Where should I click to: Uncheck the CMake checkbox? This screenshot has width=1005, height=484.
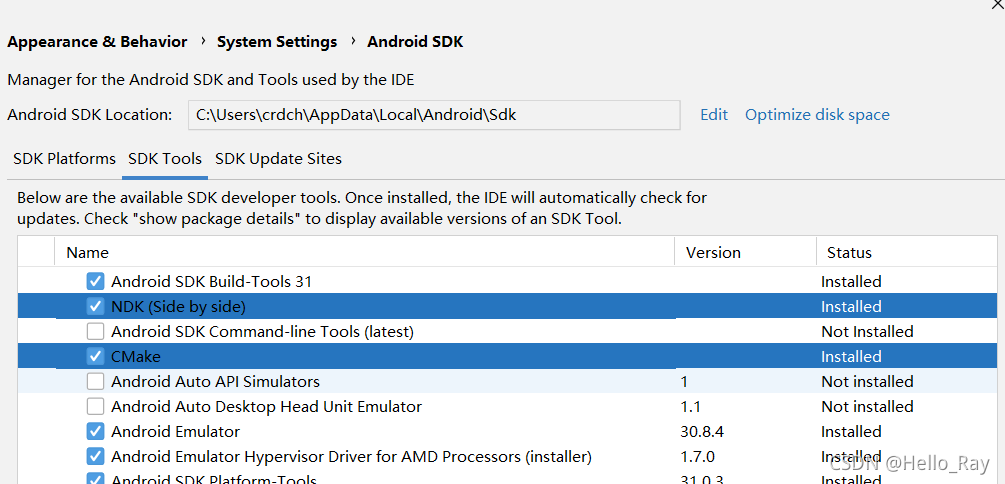point(96,356)
